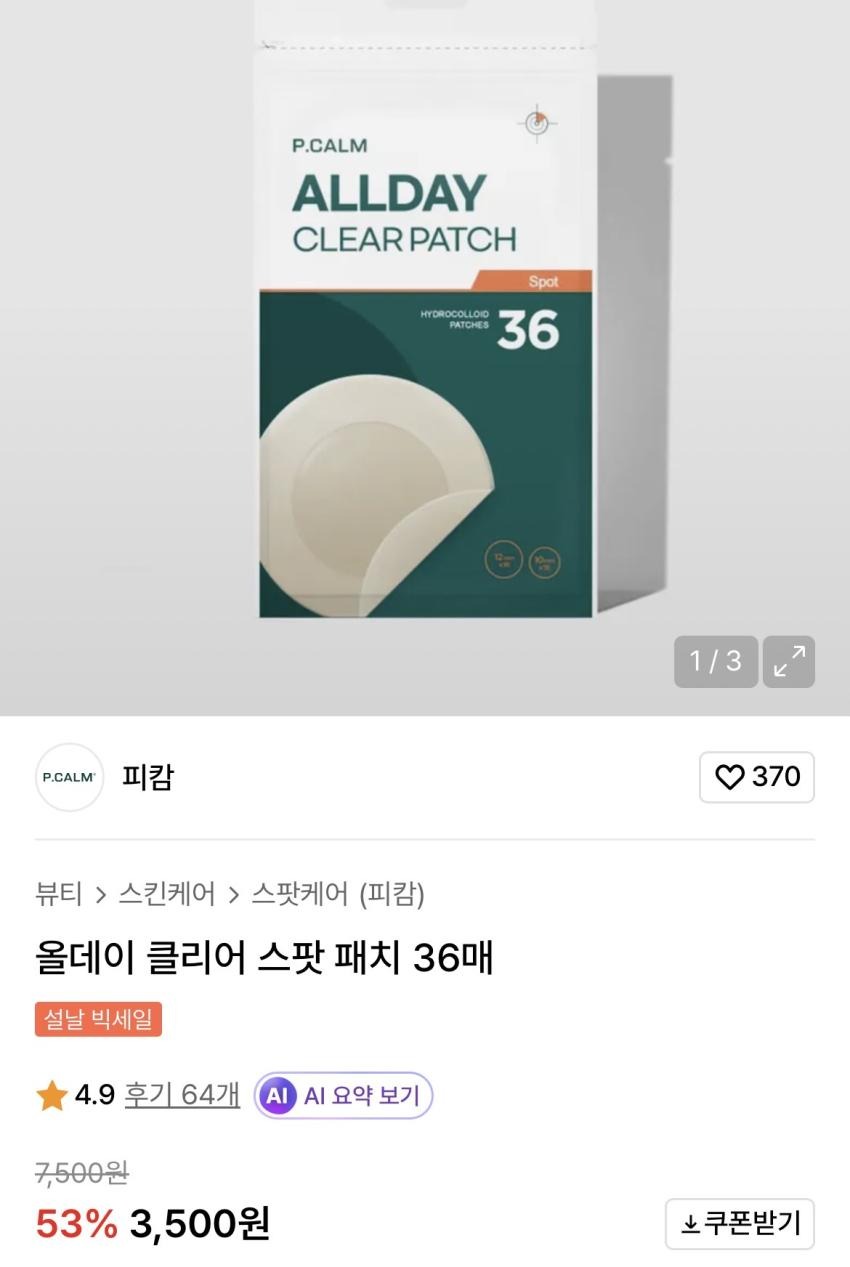Click the P.CALM round brand logo

pos(69,777)
